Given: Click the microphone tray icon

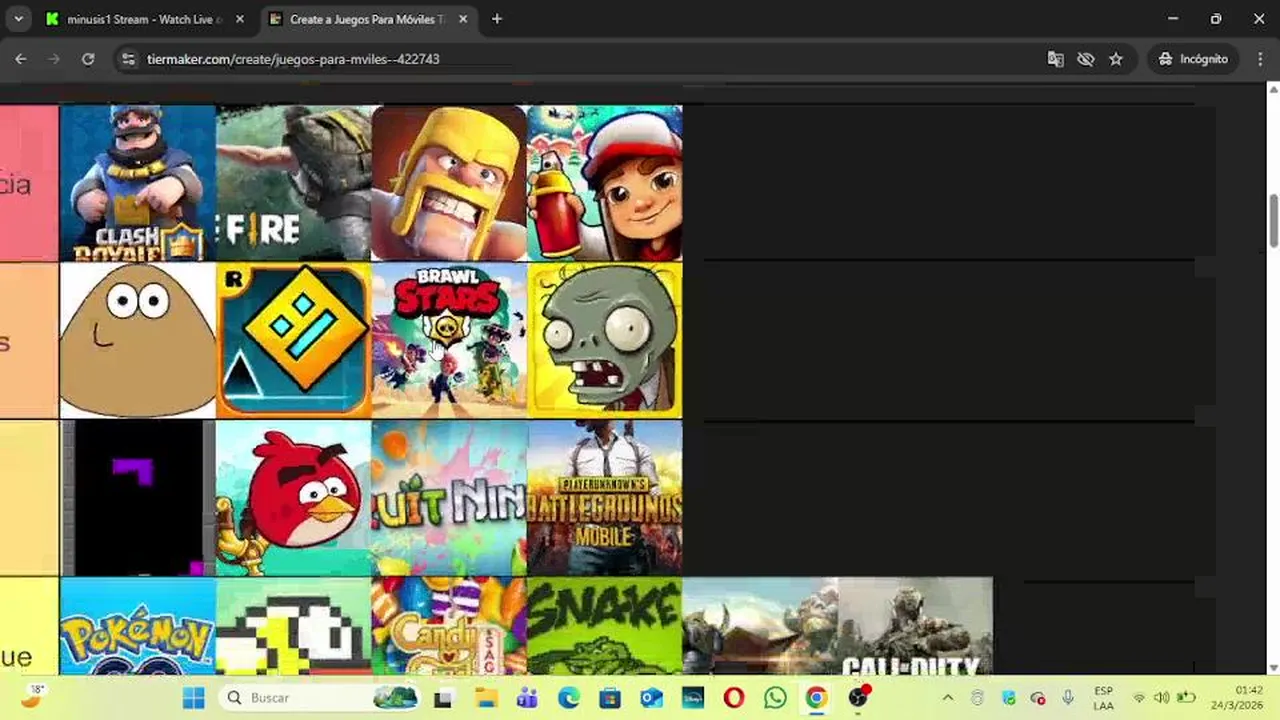Looking at the screenshot, I should (x=1068, y=698).
